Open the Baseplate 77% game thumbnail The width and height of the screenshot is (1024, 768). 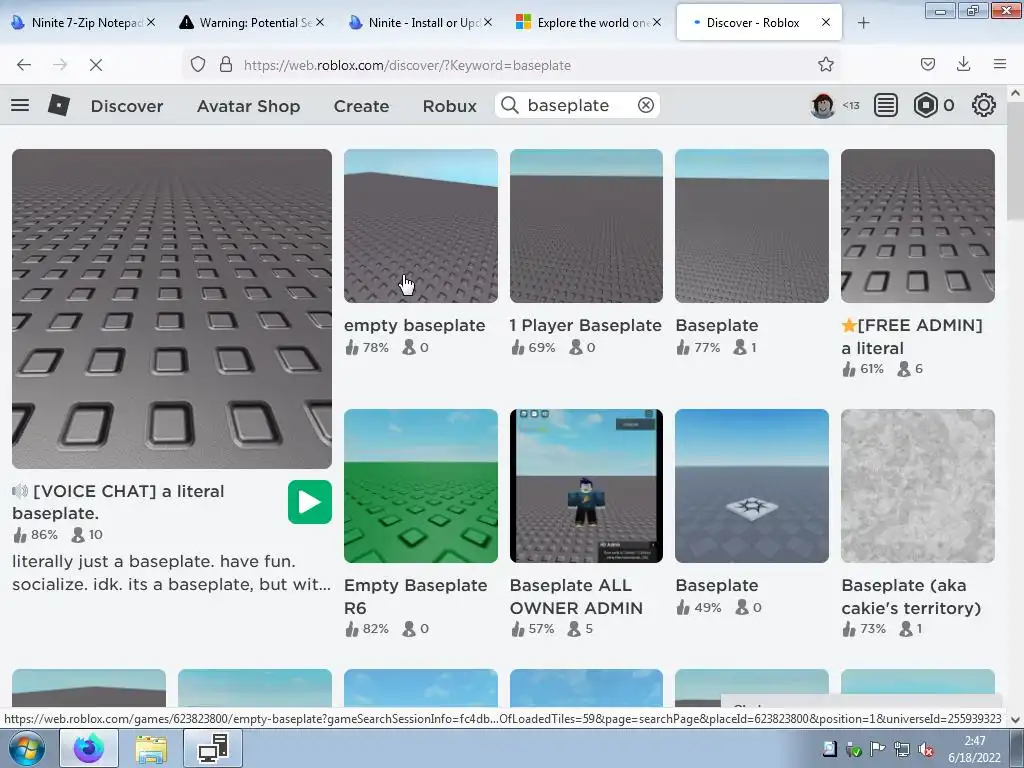pyautogui.click(x=752, y=226)
